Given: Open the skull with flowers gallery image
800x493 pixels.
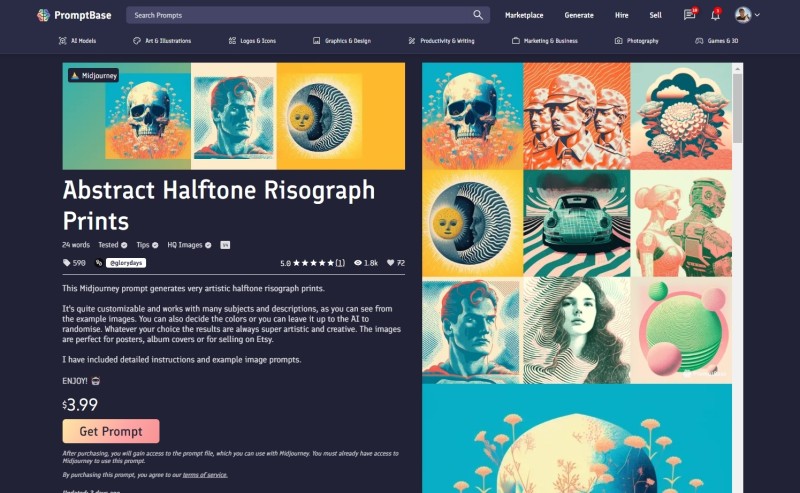Looking at the screenshot, I should [x=472, y=116].
